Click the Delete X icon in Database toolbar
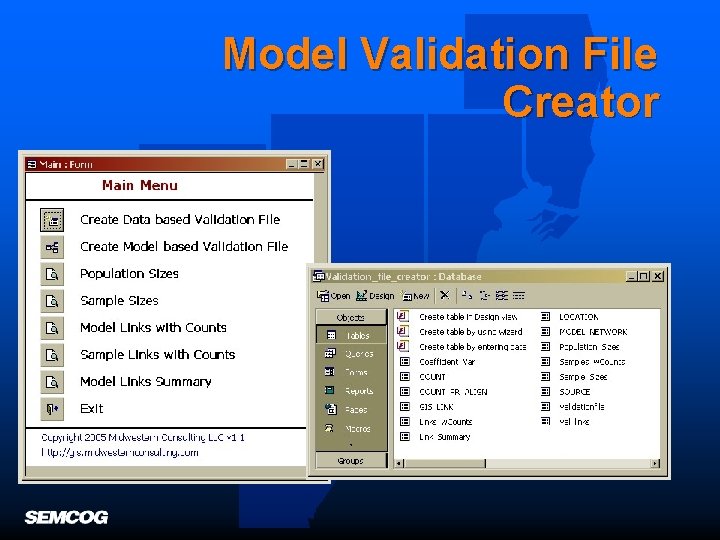Screen dimensions: 720x540 (x=444, y=295)
